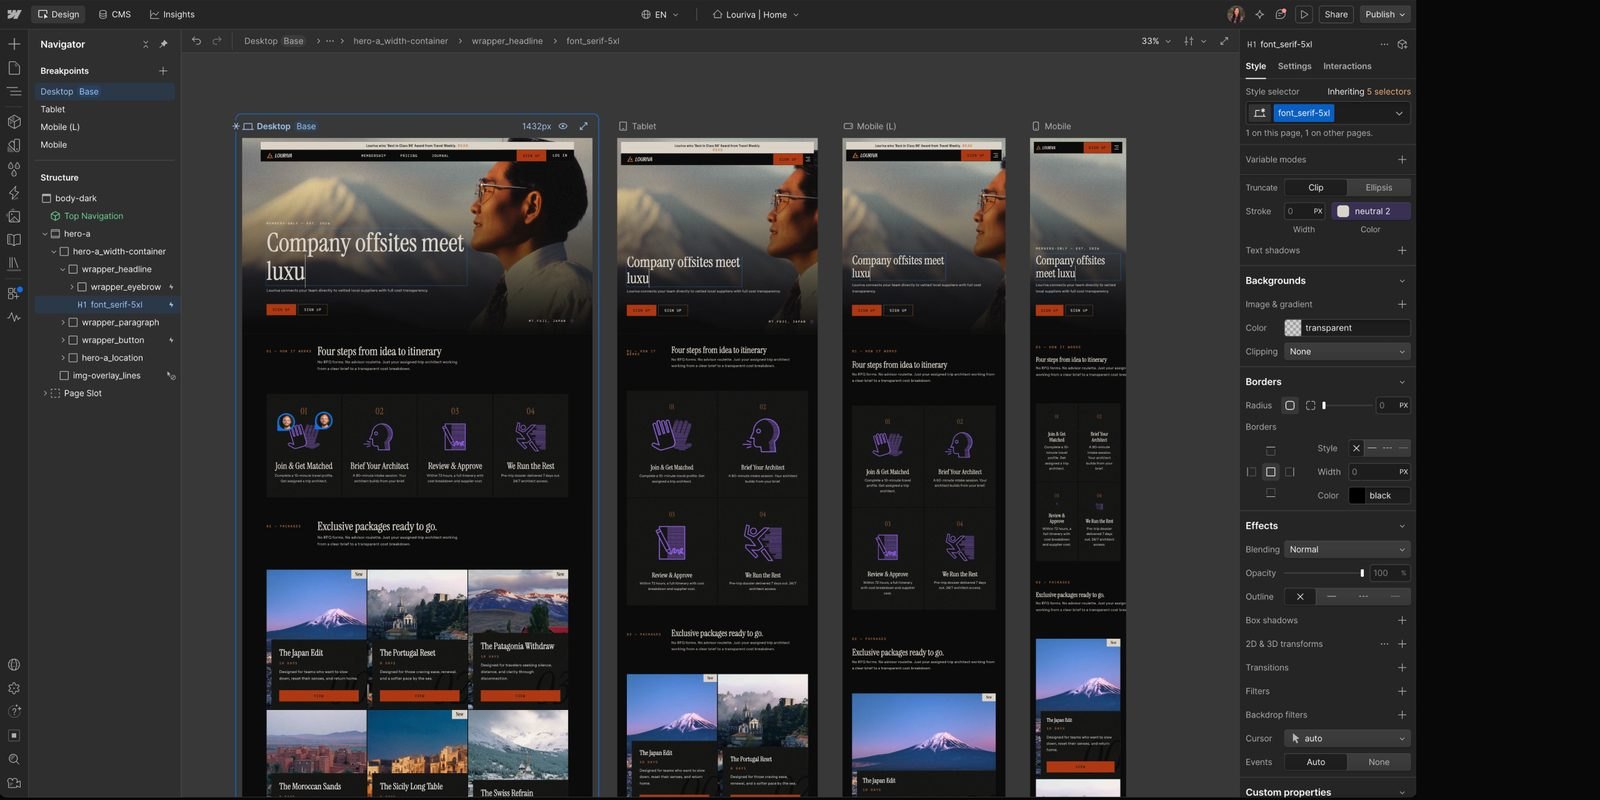
Task: Open the Pages panel icon
Action: (14, 68)
